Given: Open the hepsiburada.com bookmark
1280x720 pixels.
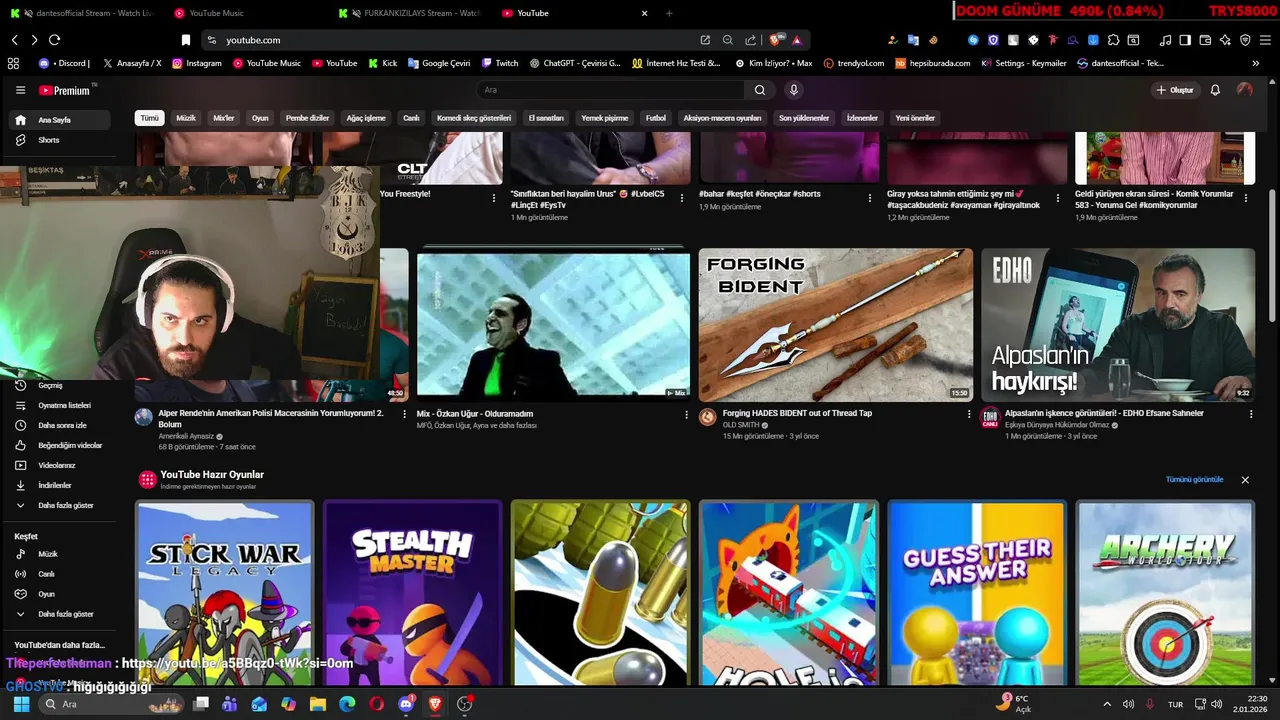Looking at the screenshot, I should click(932, 63).
